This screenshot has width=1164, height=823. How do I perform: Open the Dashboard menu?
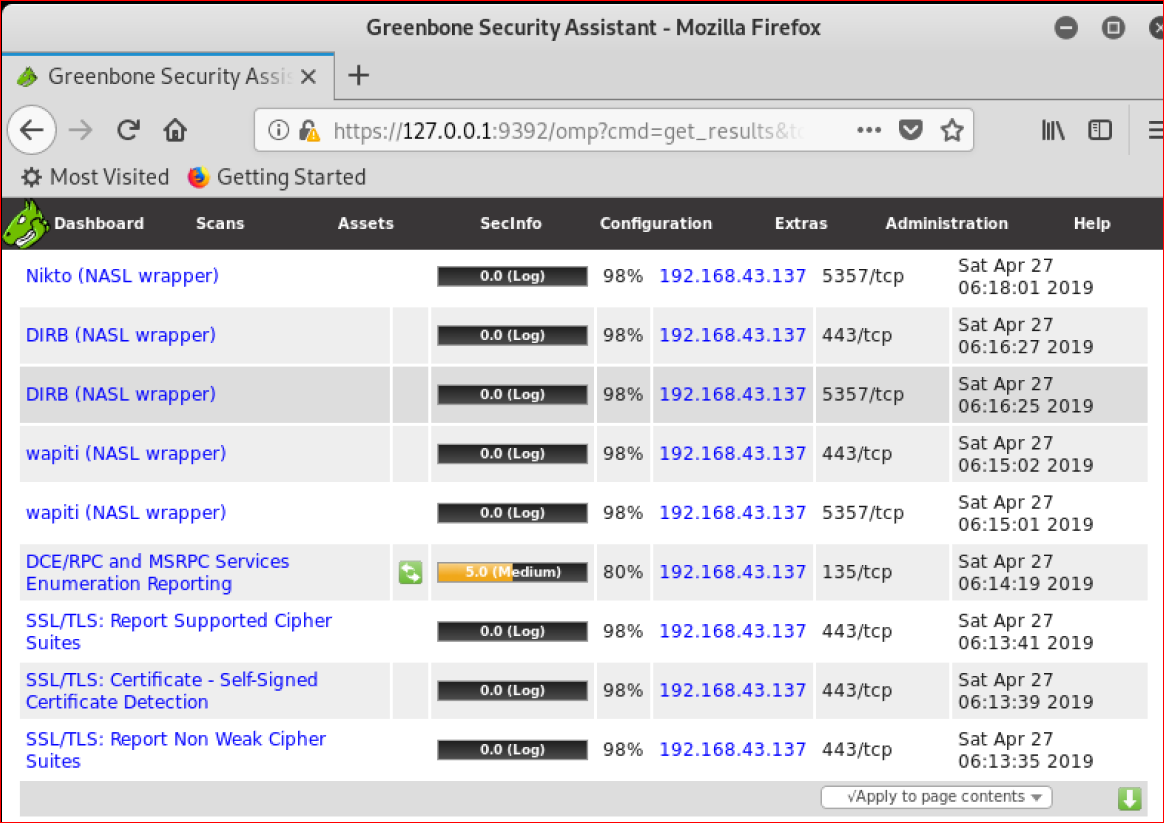[99, 223]
